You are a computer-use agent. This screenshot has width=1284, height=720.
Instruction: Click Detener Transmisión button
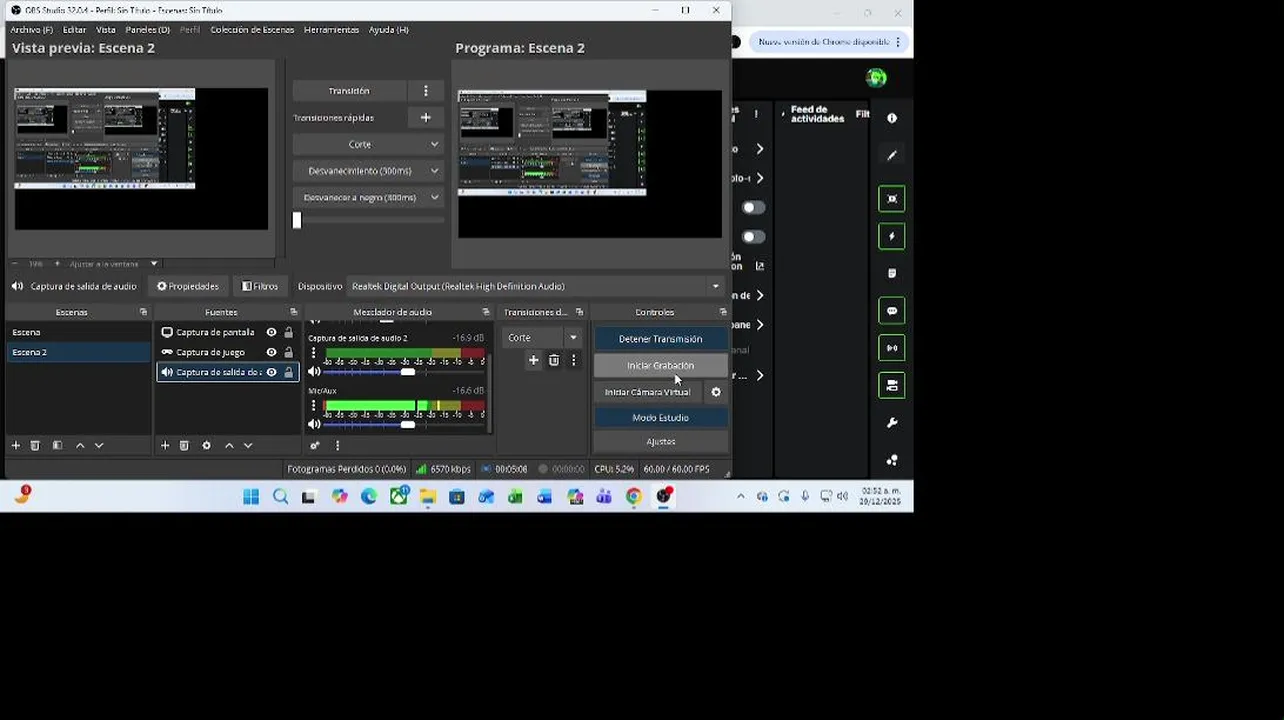pos(660,338)
